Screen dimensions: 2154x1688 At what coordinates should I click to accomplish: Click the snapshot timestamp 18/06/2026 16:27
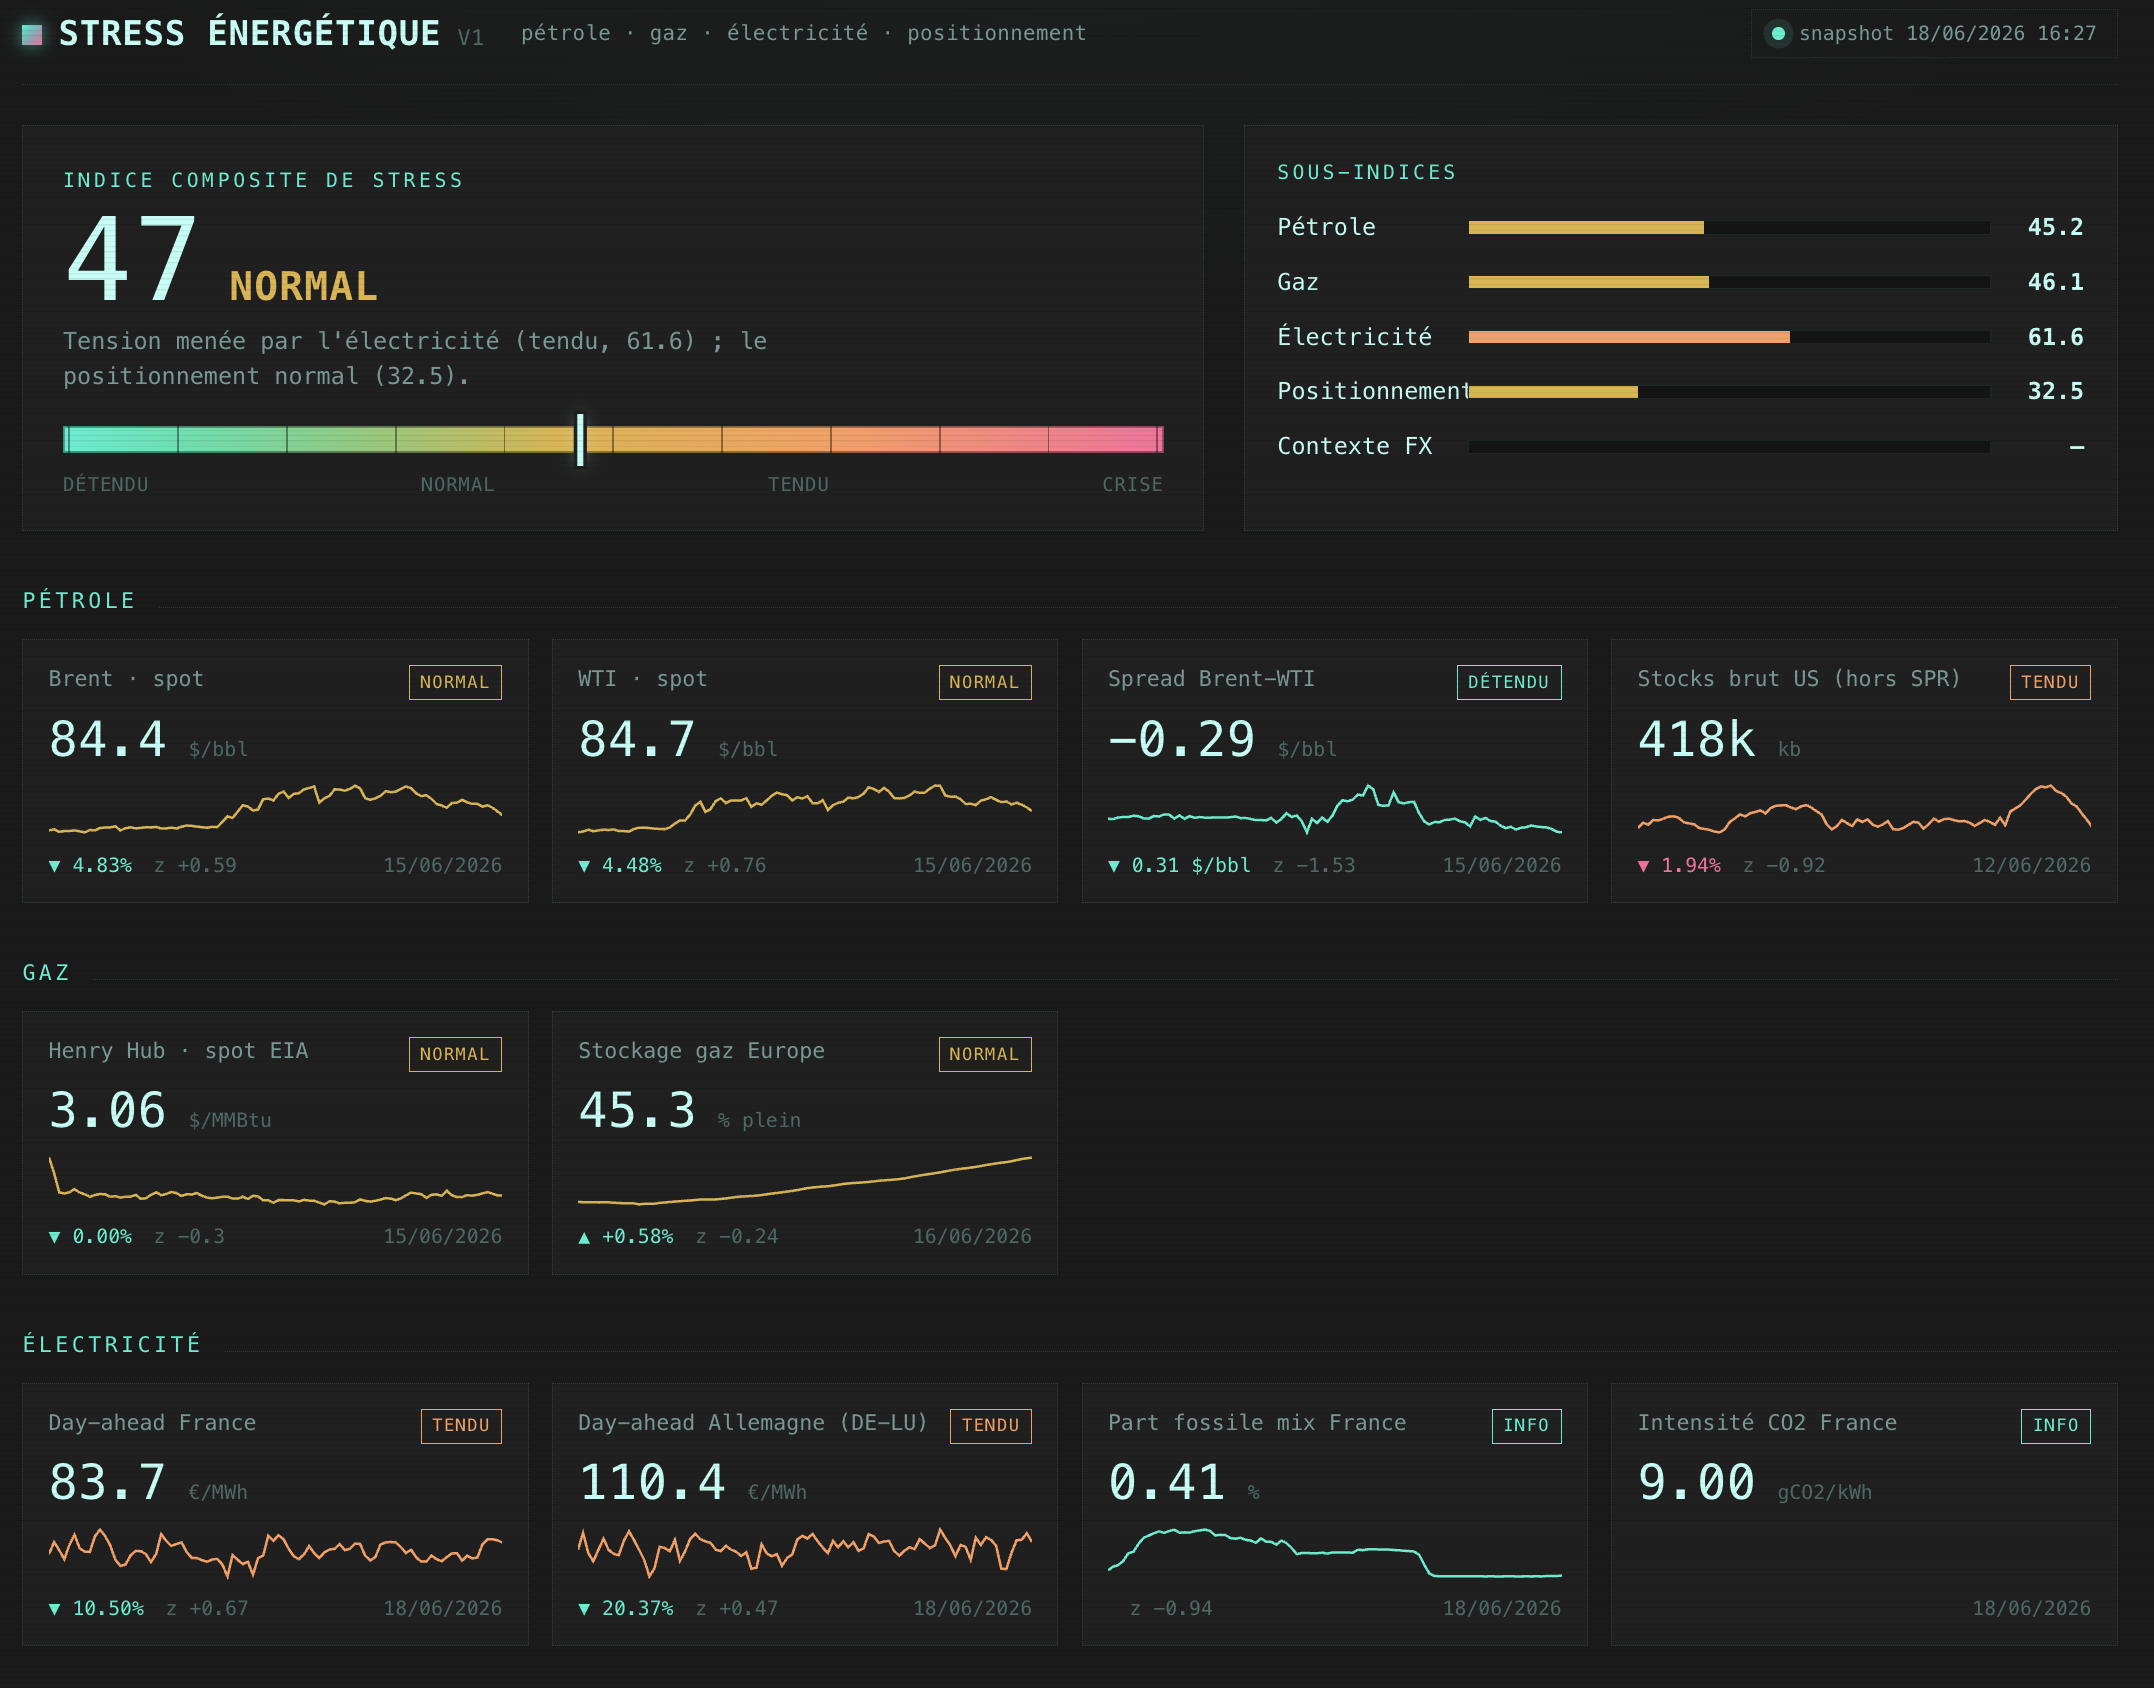pos(2000,34)
